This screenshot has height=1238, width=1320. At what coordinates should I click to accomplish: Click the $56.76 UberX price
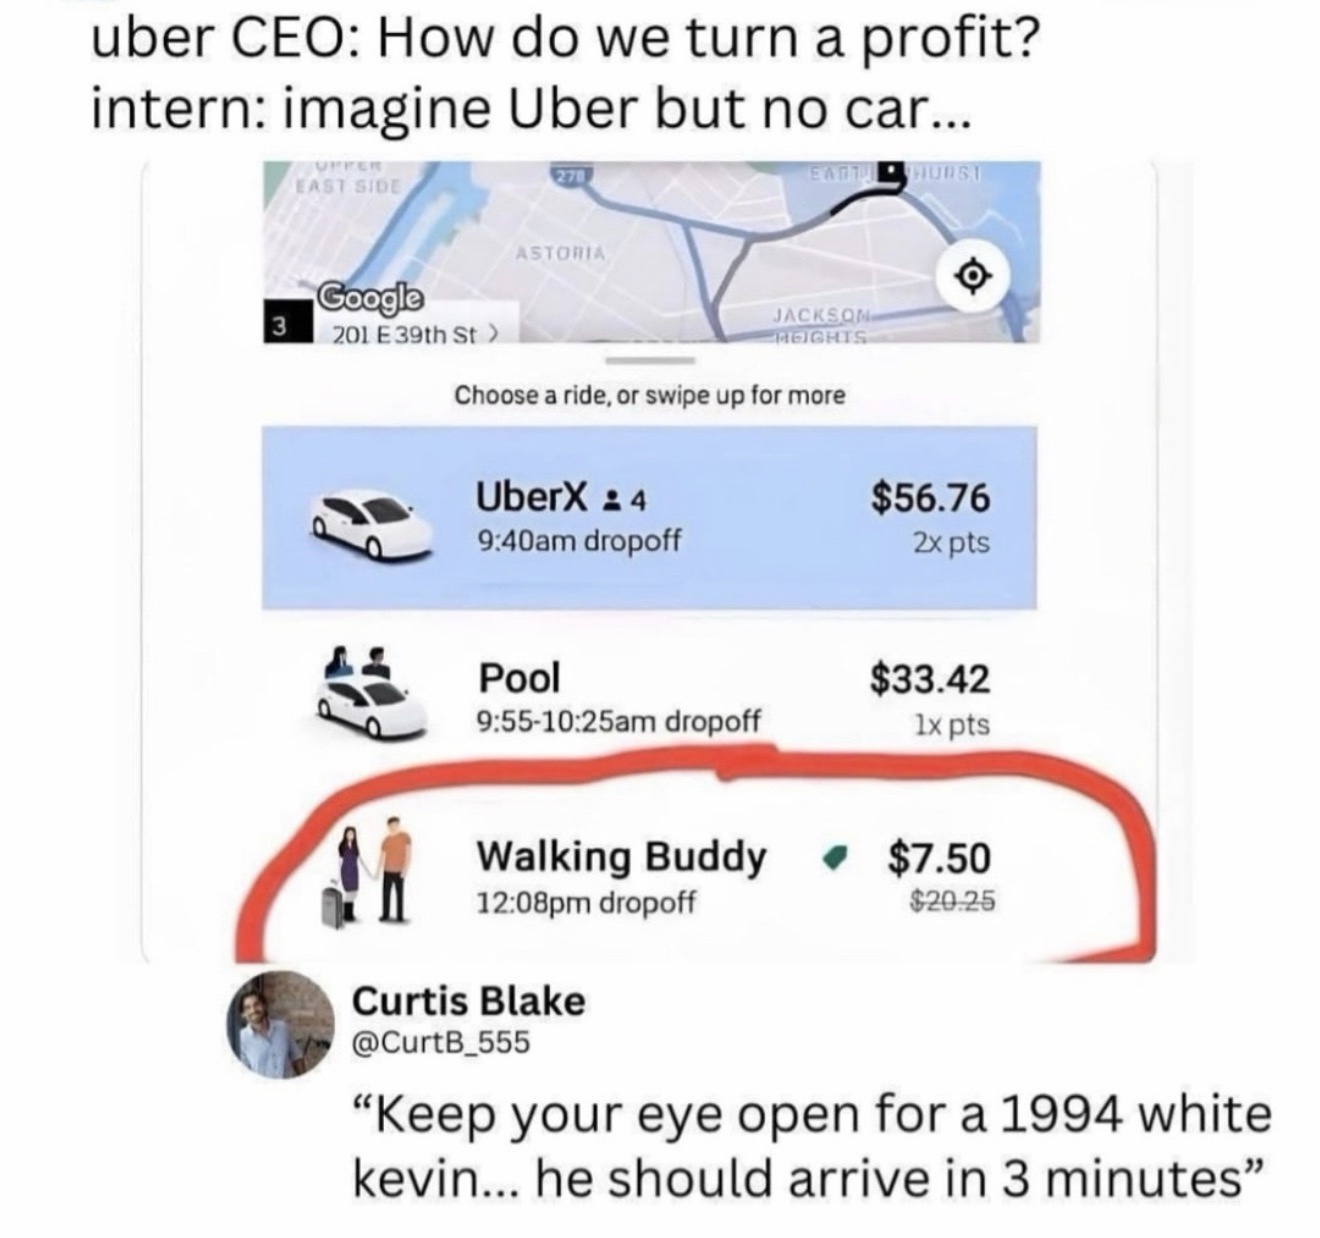(930, 497)
